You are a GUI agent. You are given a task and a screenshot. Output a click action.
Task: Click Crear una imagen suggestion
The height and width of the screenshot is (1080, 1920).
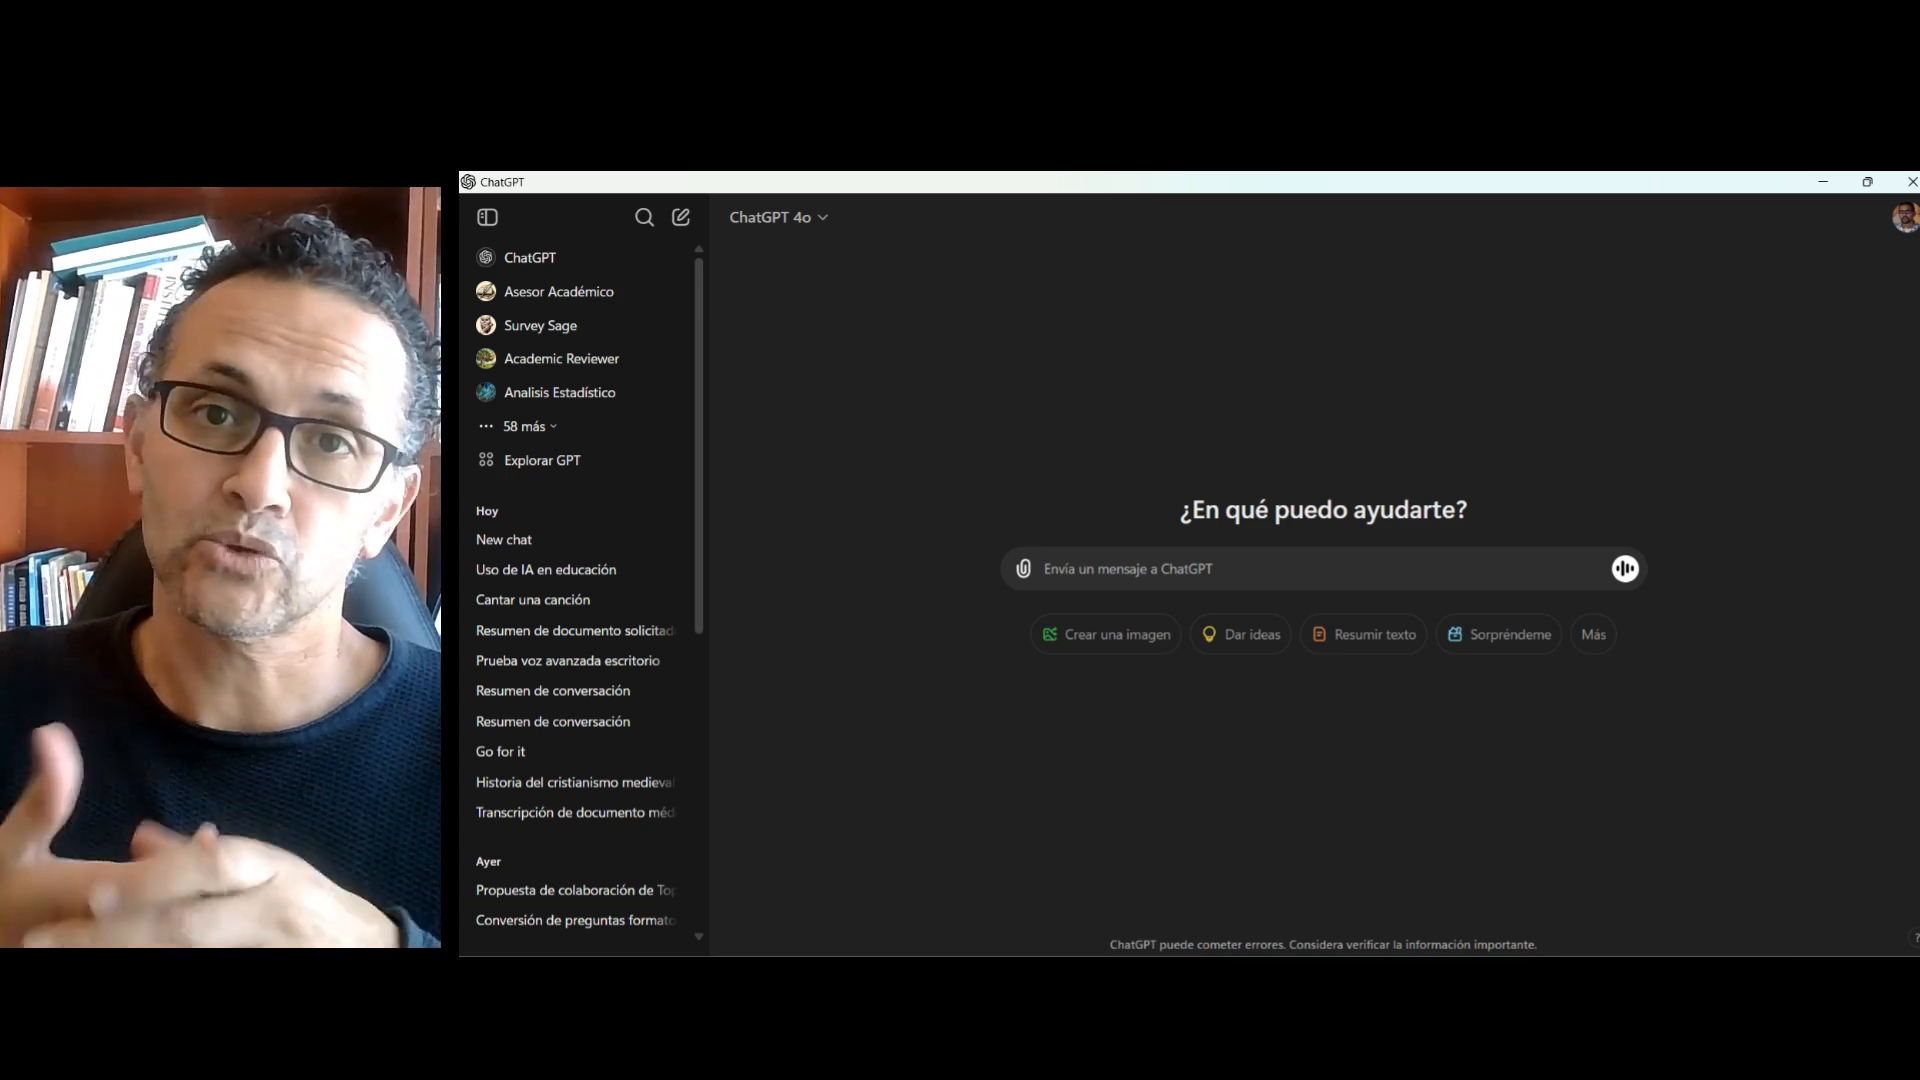tap(1106, 634)
